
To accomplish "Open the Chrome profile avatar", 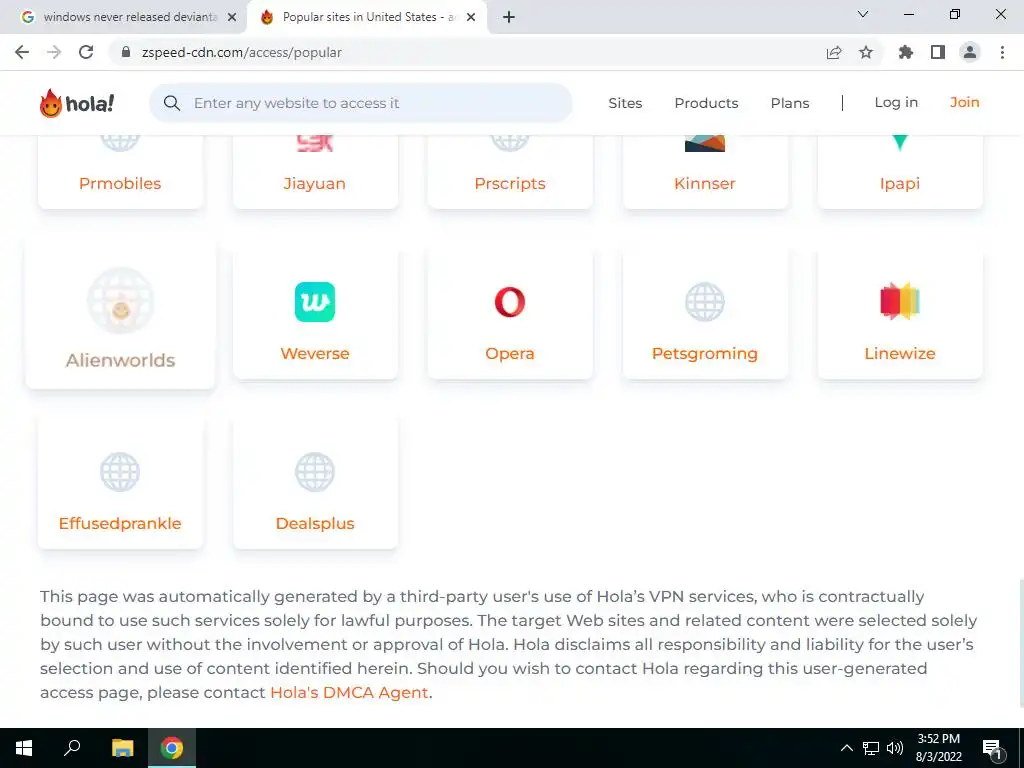I will pyautogui.click(x=970, y=52).
